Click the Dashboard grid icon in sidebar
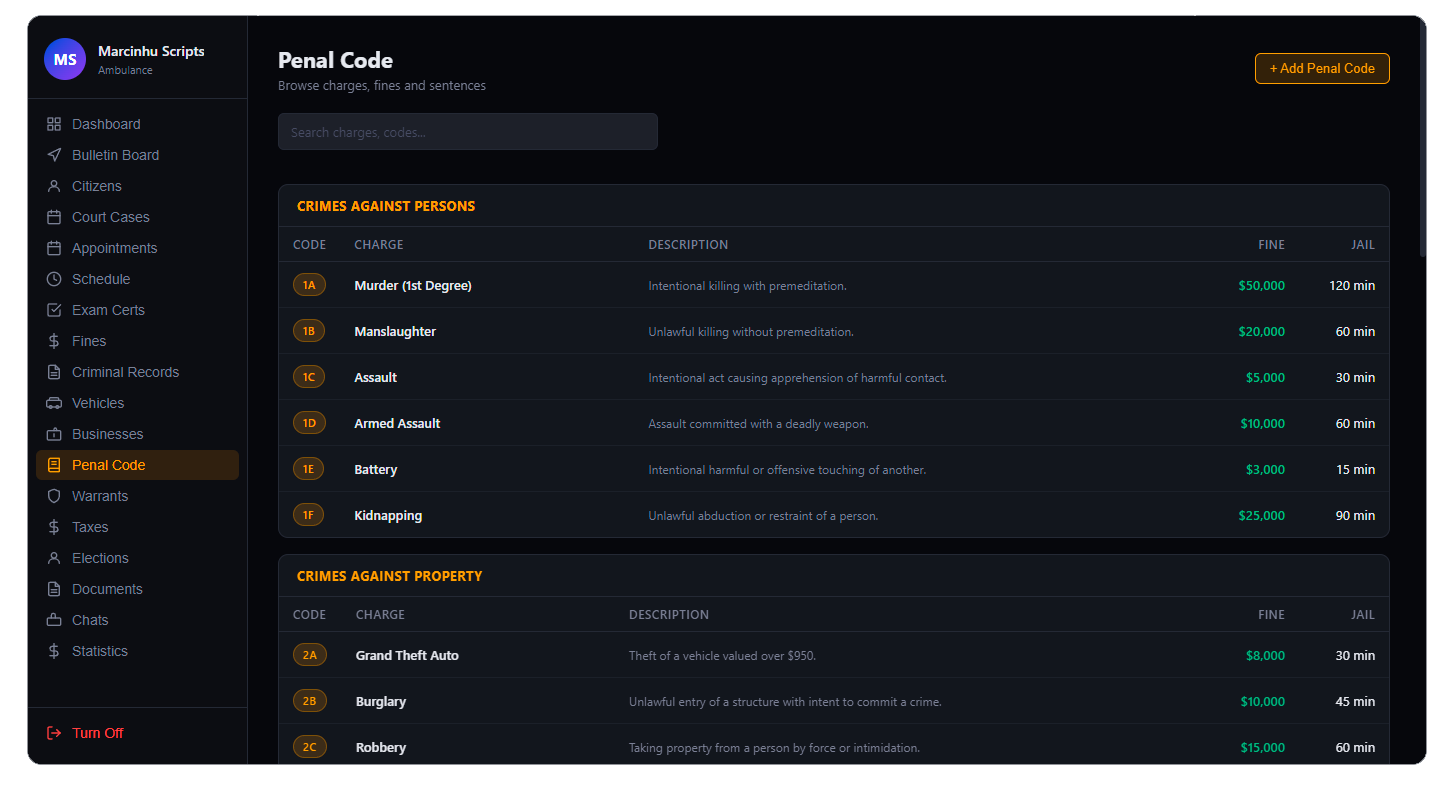1446x788 pixels. pos(54,124)
